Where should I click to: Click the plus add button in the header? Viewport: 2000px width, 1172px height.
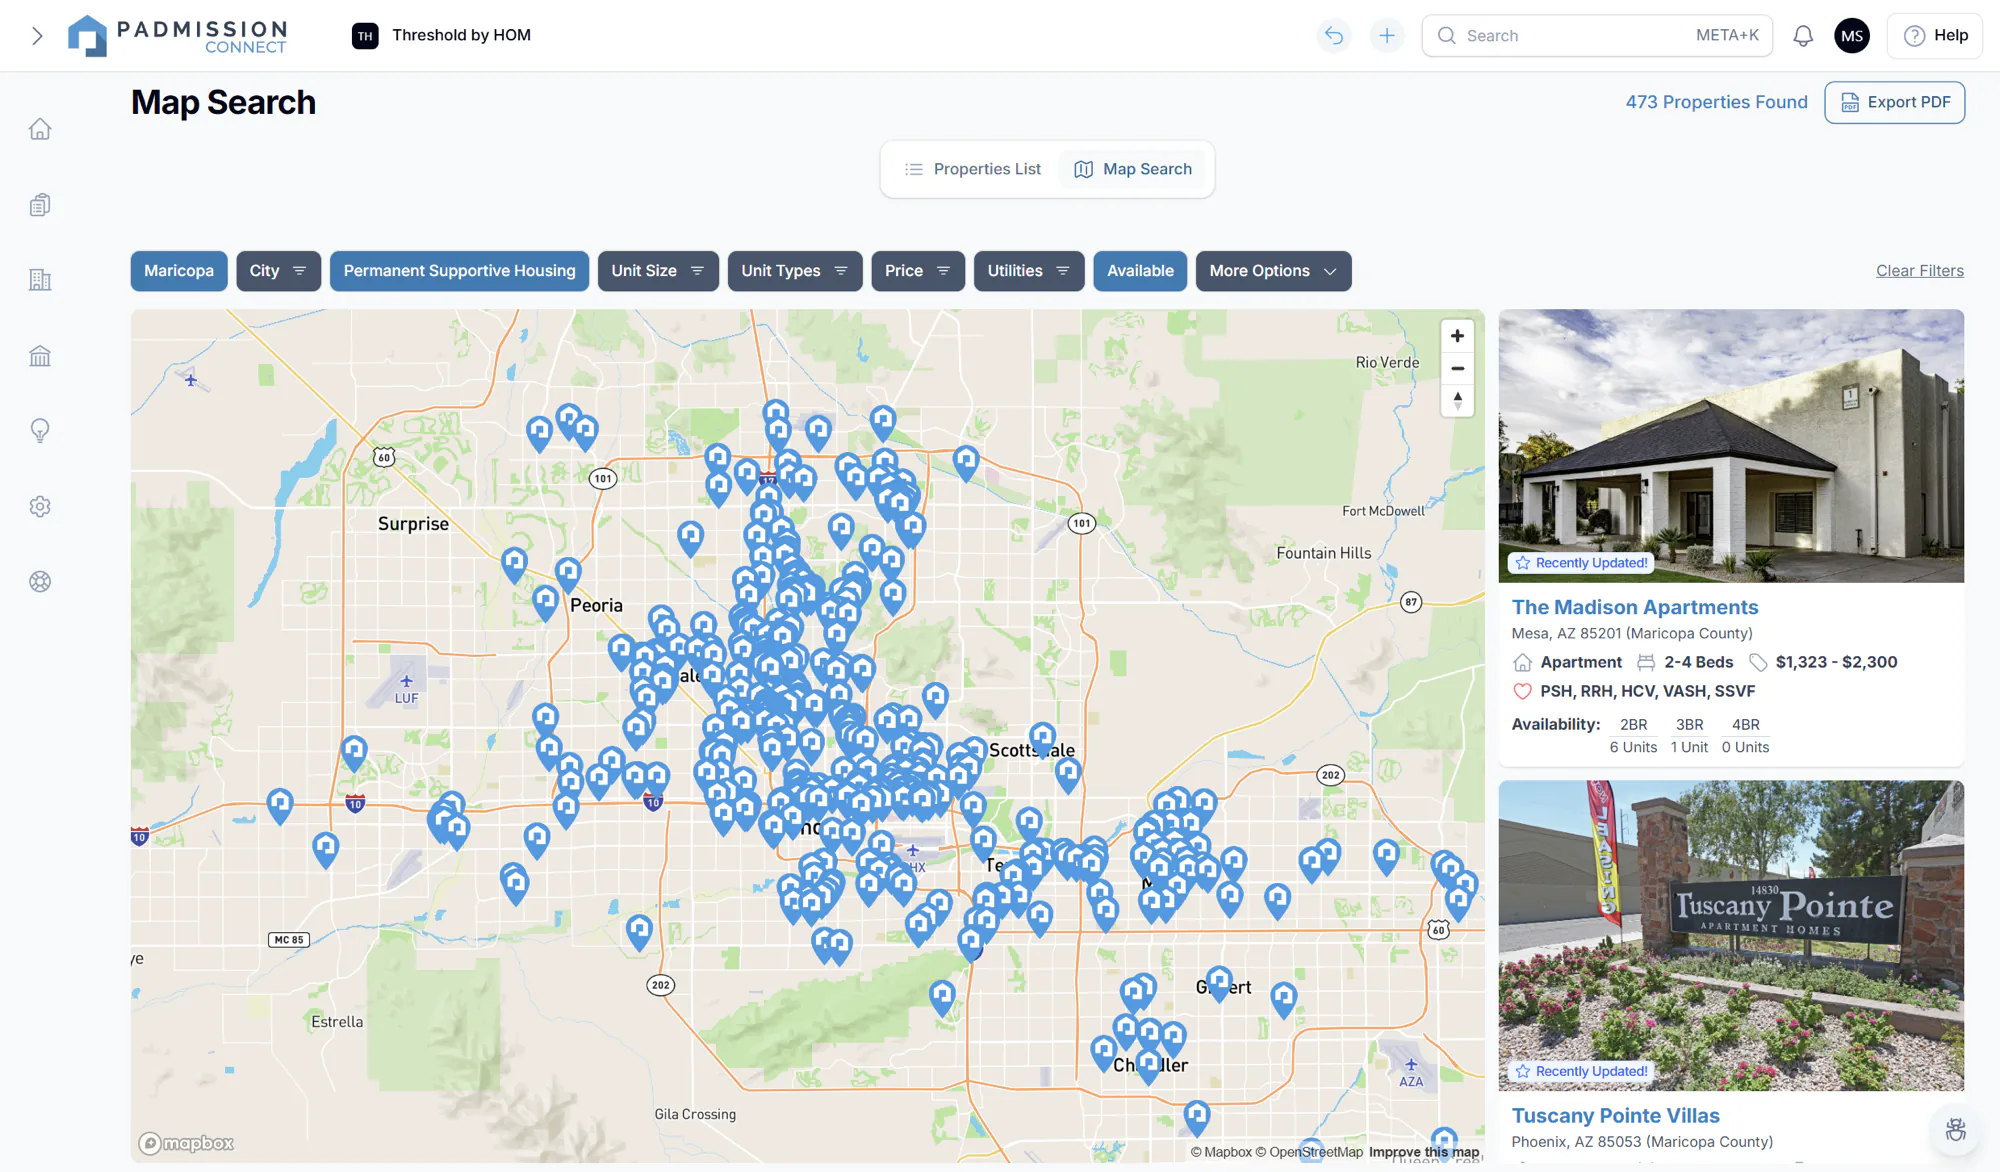(x=1387, y=36)
